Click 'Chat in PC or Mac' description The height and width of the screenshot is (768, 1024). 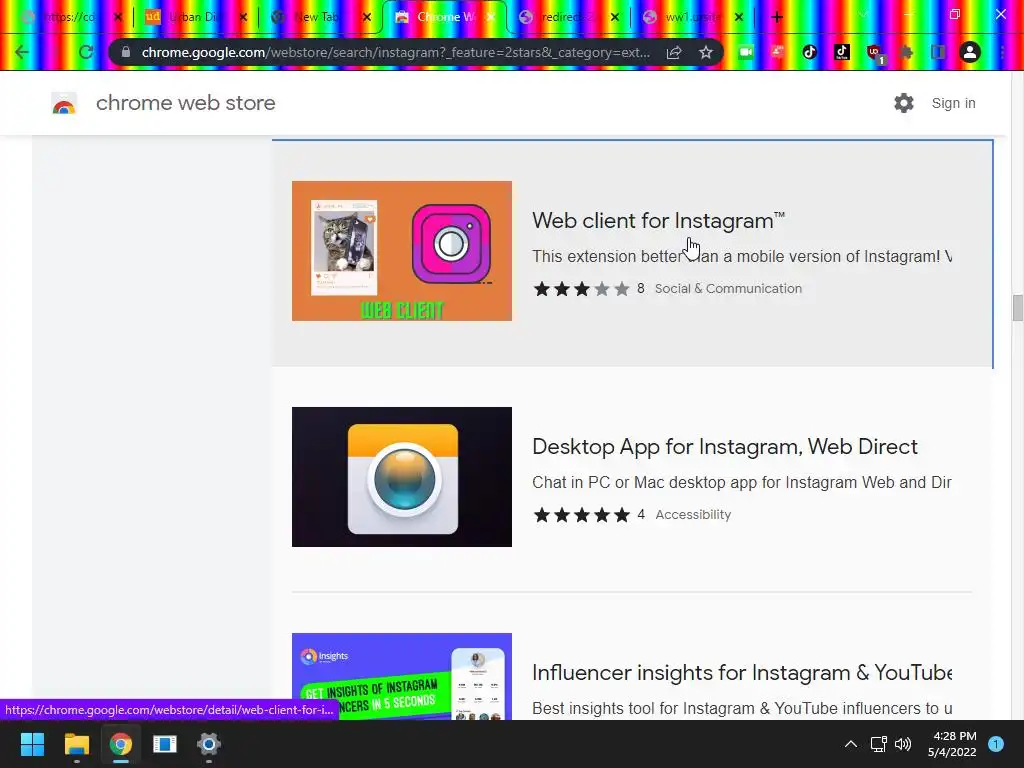point(741,482)
